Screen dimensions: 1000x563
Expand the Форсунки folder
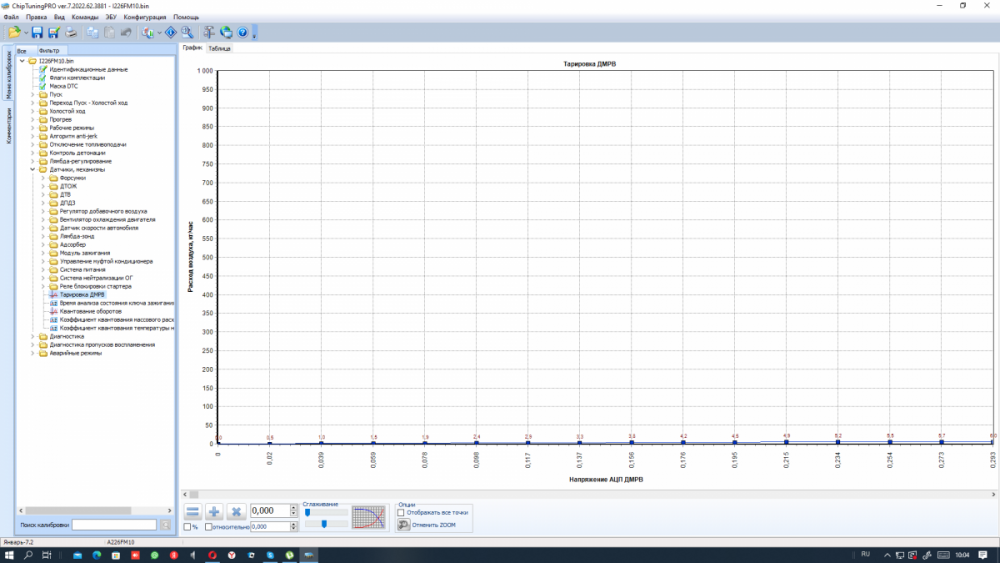[43, 178]
